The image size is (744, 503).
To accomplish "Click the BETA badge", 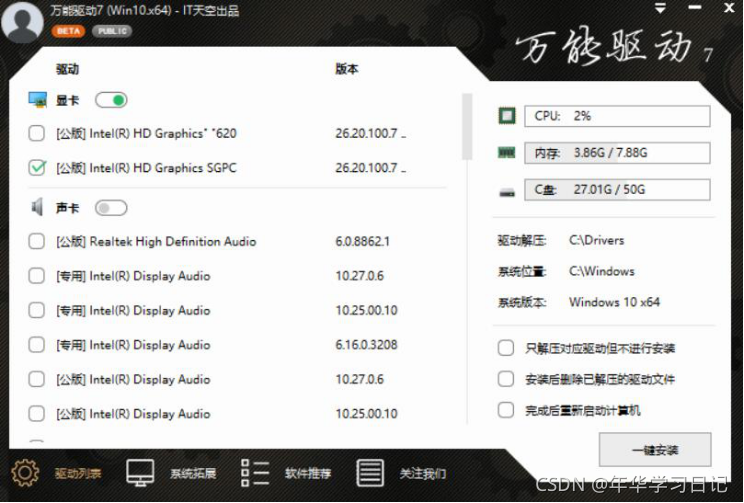I will point(68,31).
